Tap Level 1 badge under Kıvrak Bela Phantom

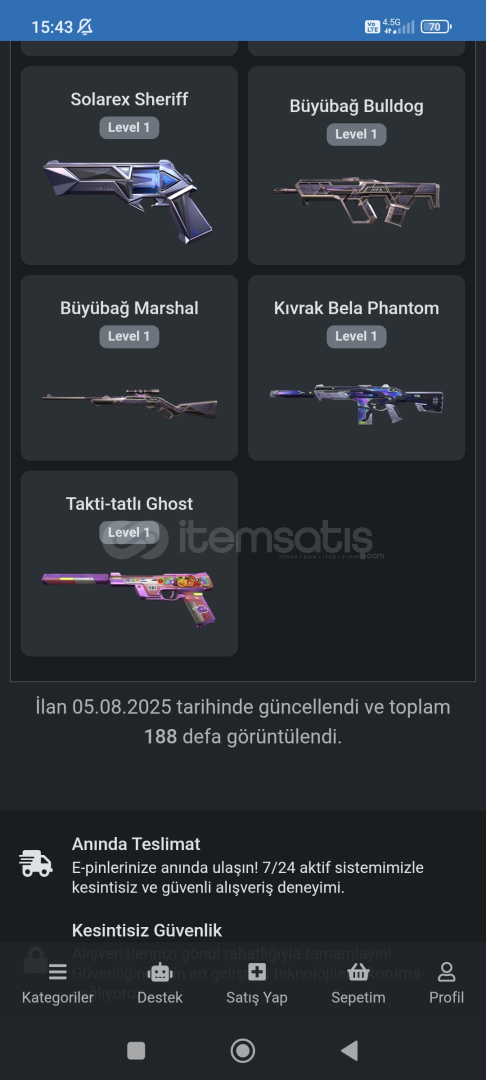356,336
